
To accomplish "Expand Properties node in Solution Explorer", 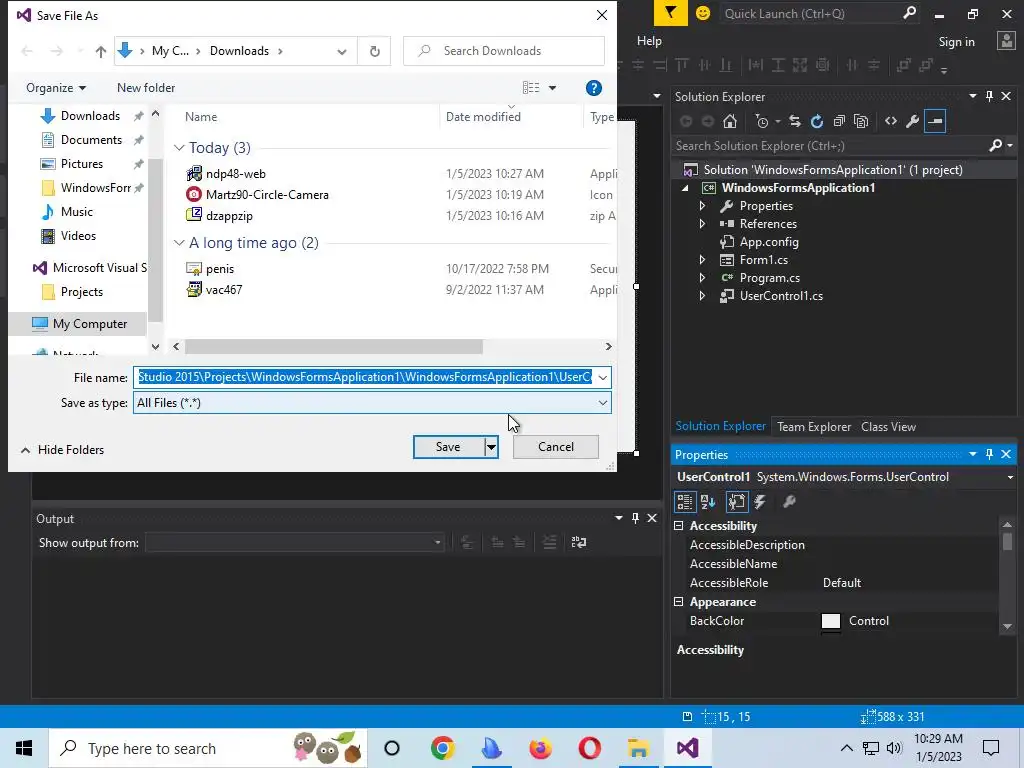I will pos(702,206).
